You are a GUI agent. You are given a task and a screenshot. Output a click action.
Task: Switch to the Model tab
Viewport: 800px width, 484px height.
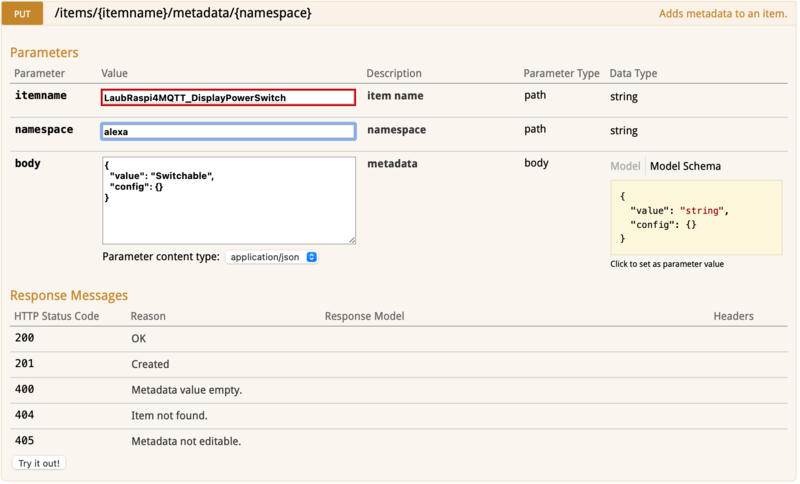pos(625,166)
